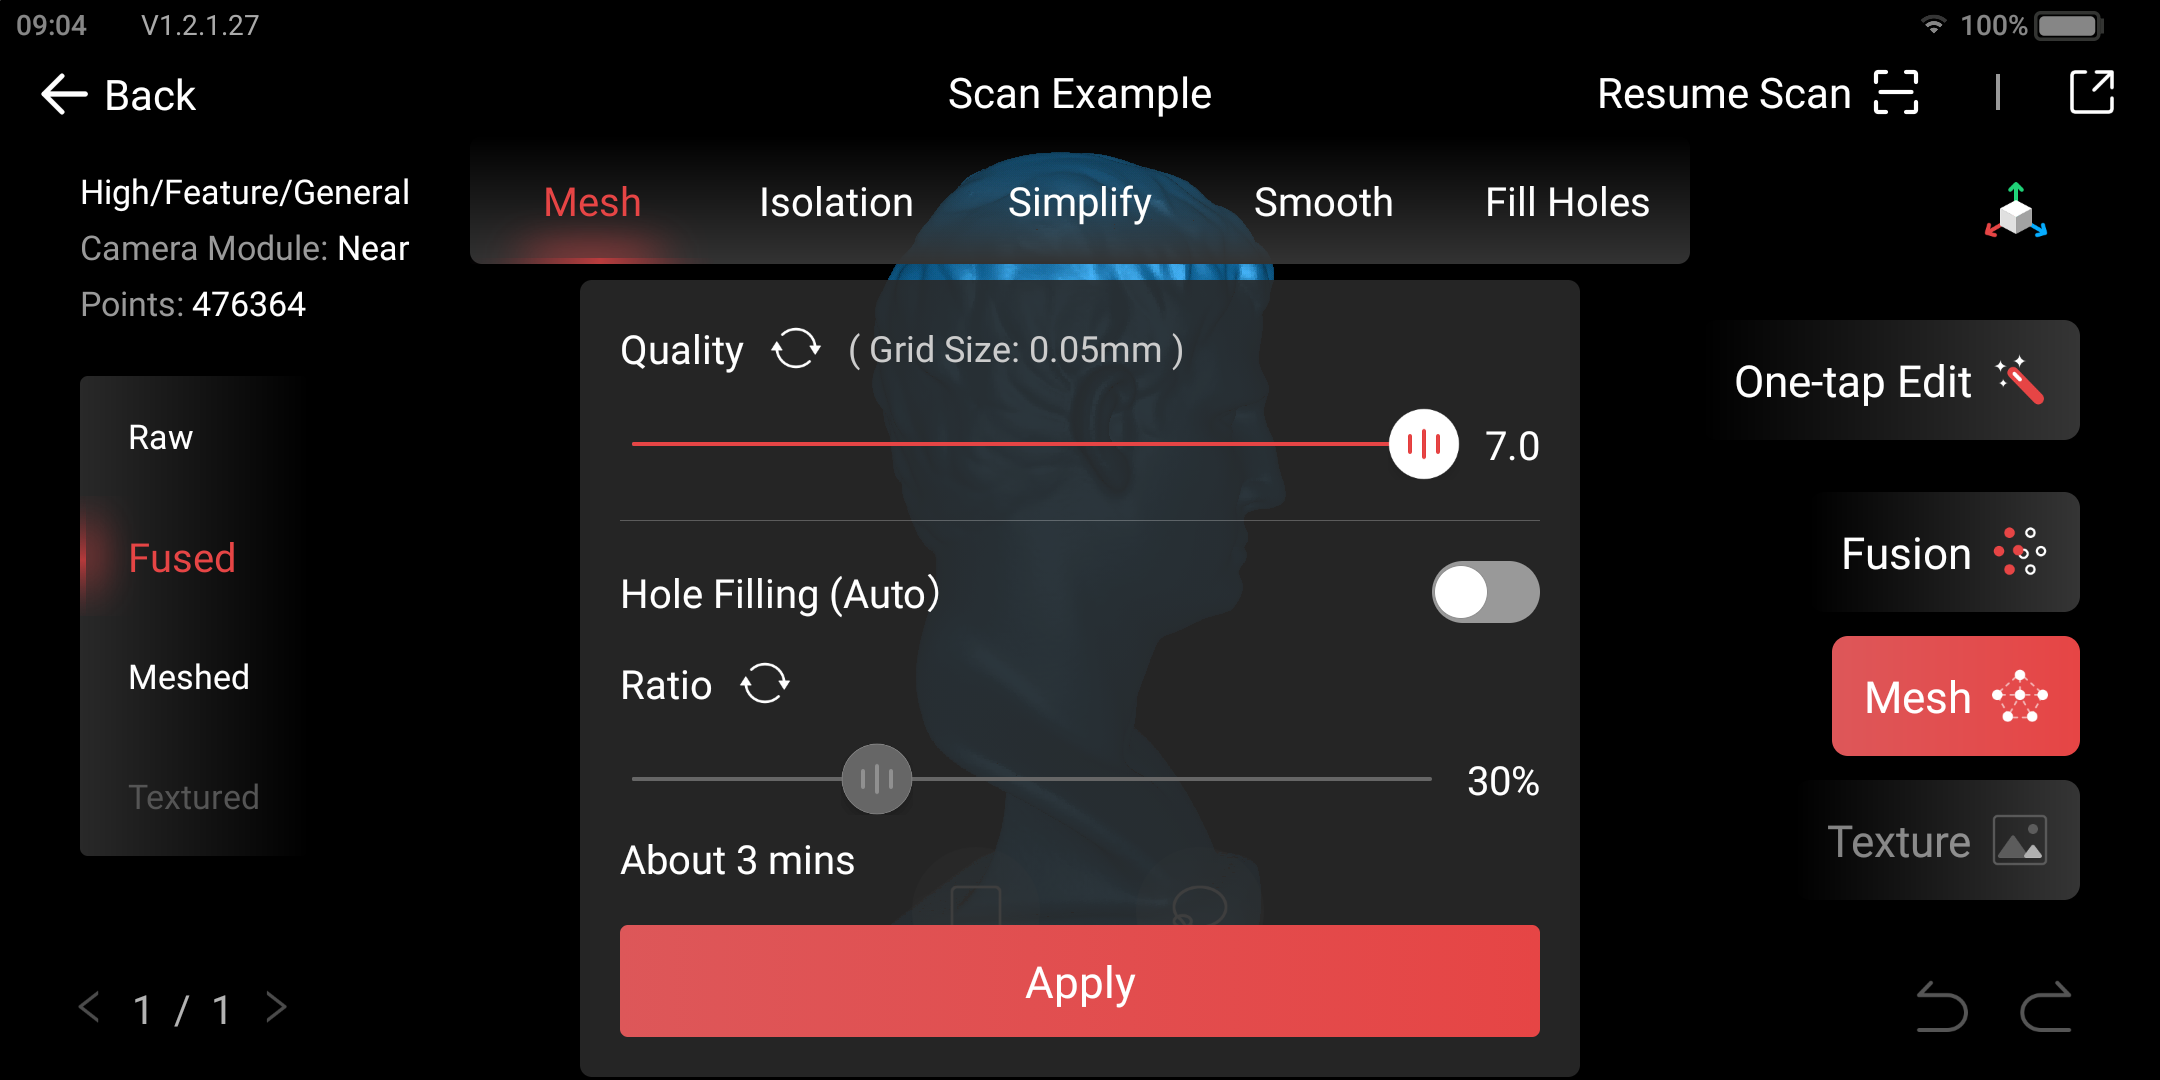Drag the Quality slider to adjust
2160x1080 pixels.
coord(1426,444)
